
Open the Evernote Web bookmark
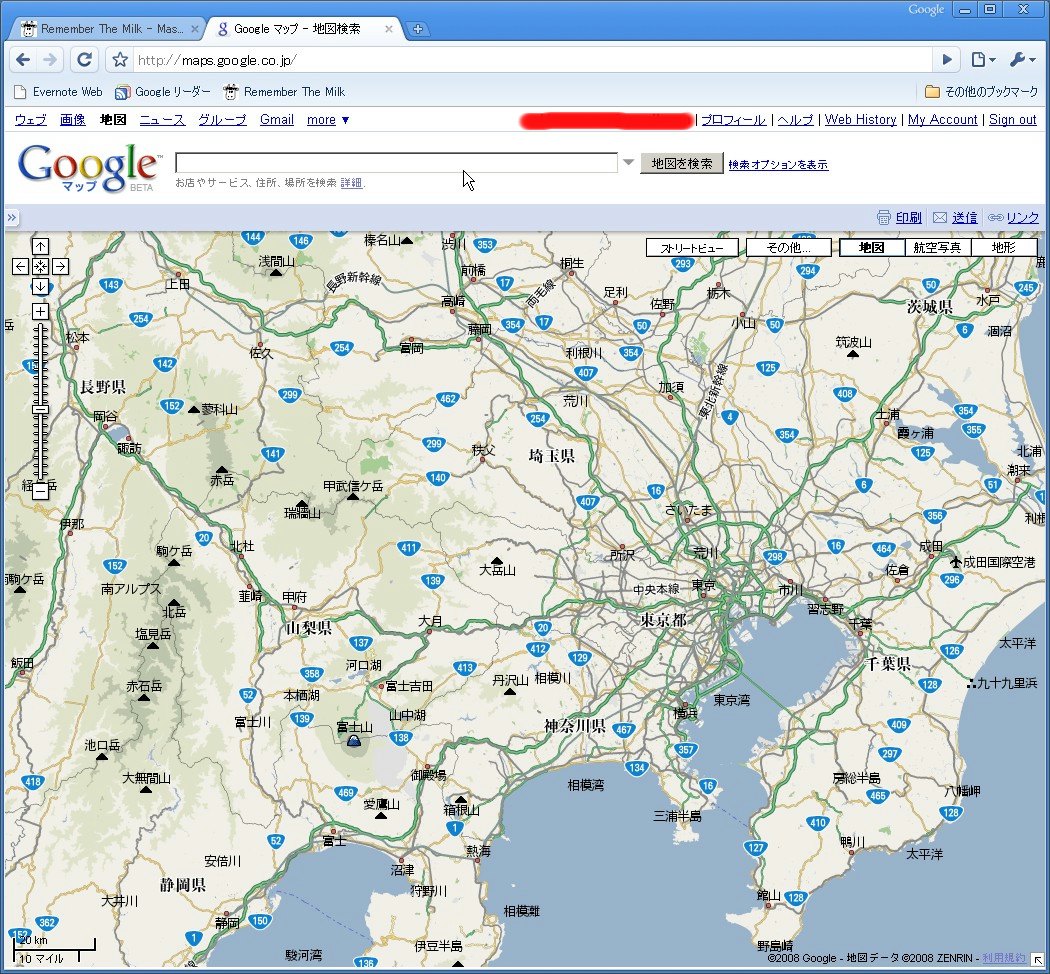pos(58,92)
